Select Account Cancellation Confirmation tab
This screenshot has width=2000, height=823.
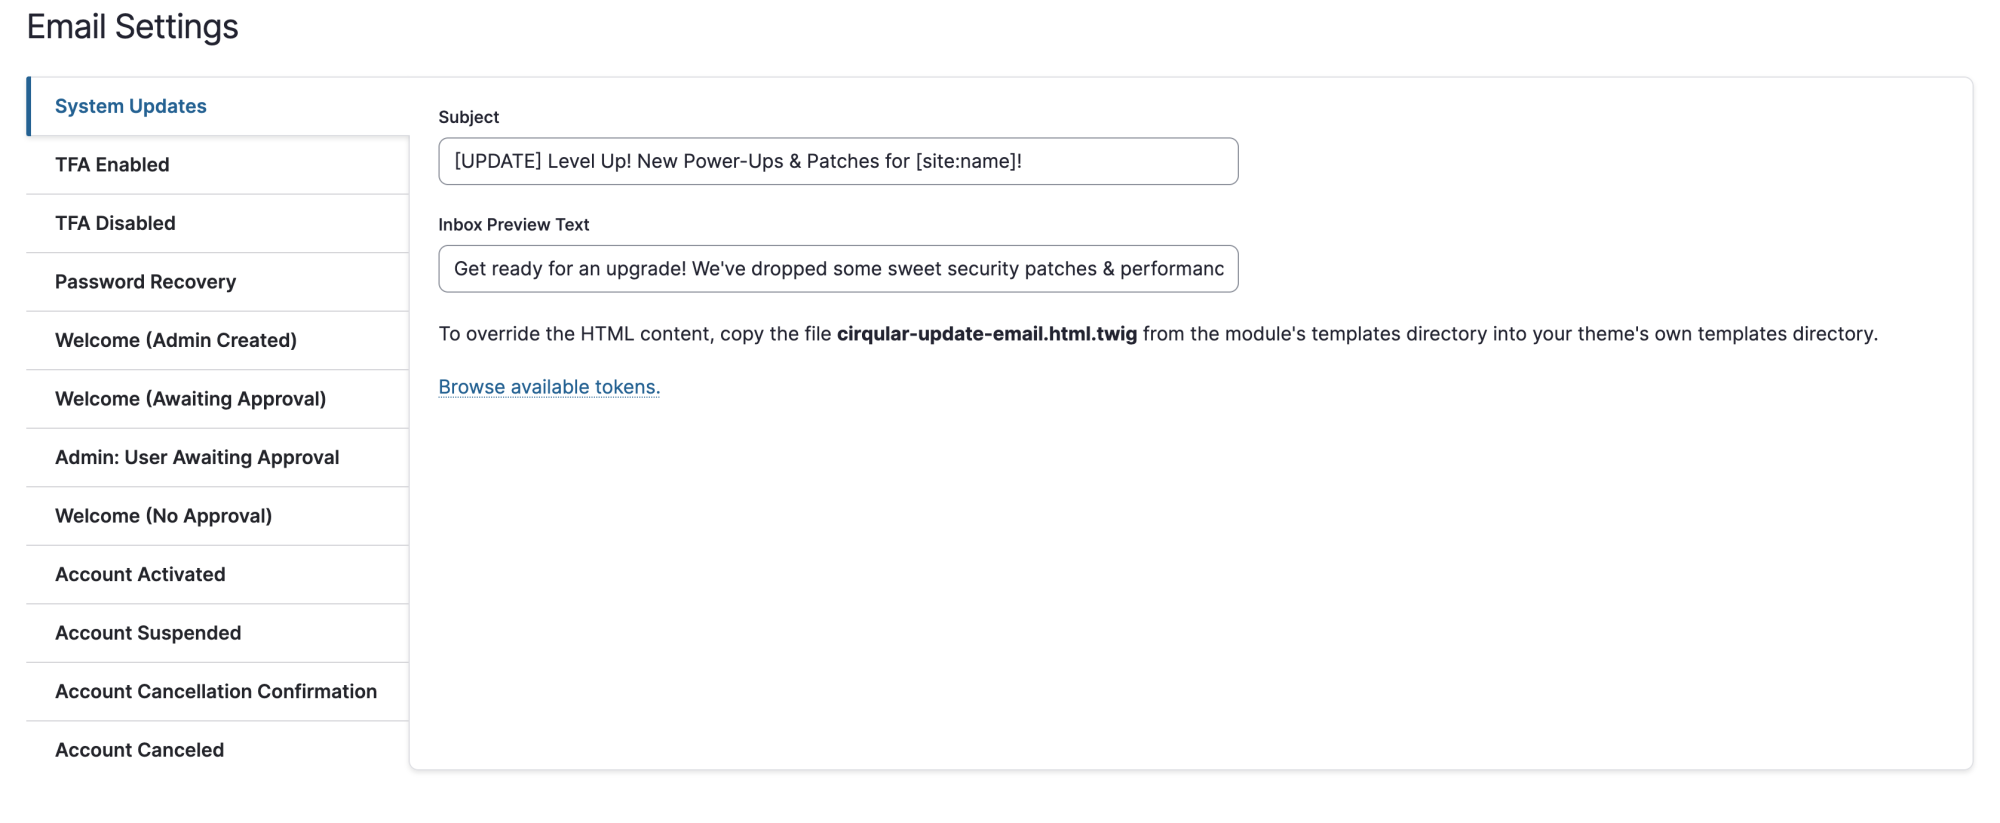point(218,691)
